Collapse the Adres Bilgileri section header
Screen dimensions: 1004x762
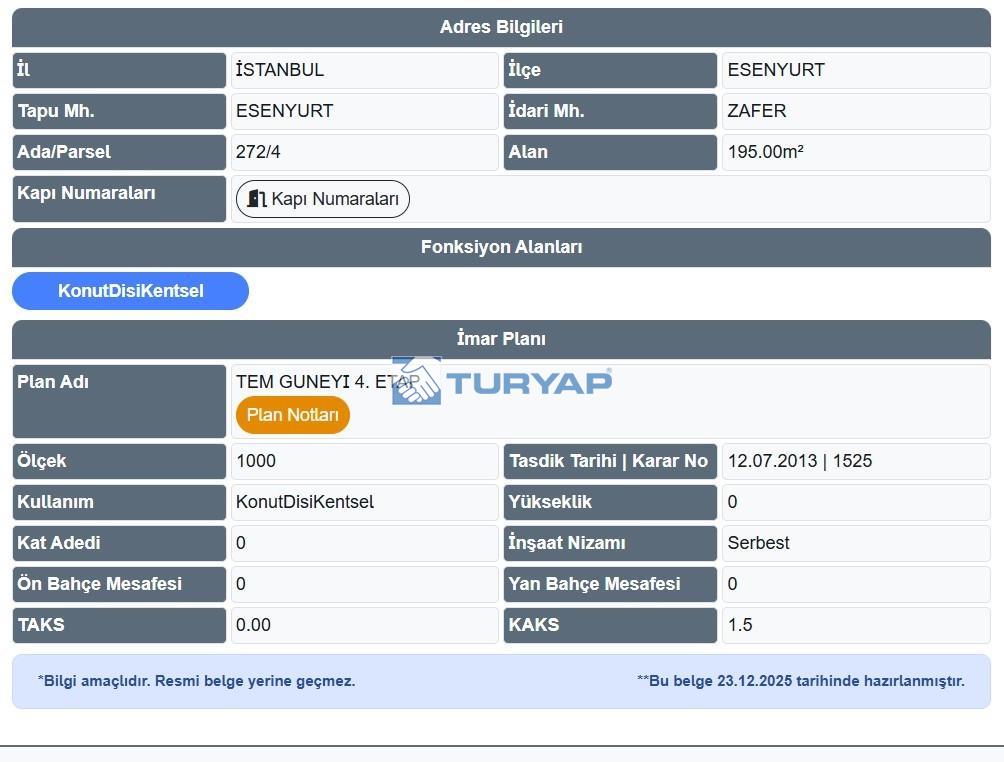tap(501, 27)
